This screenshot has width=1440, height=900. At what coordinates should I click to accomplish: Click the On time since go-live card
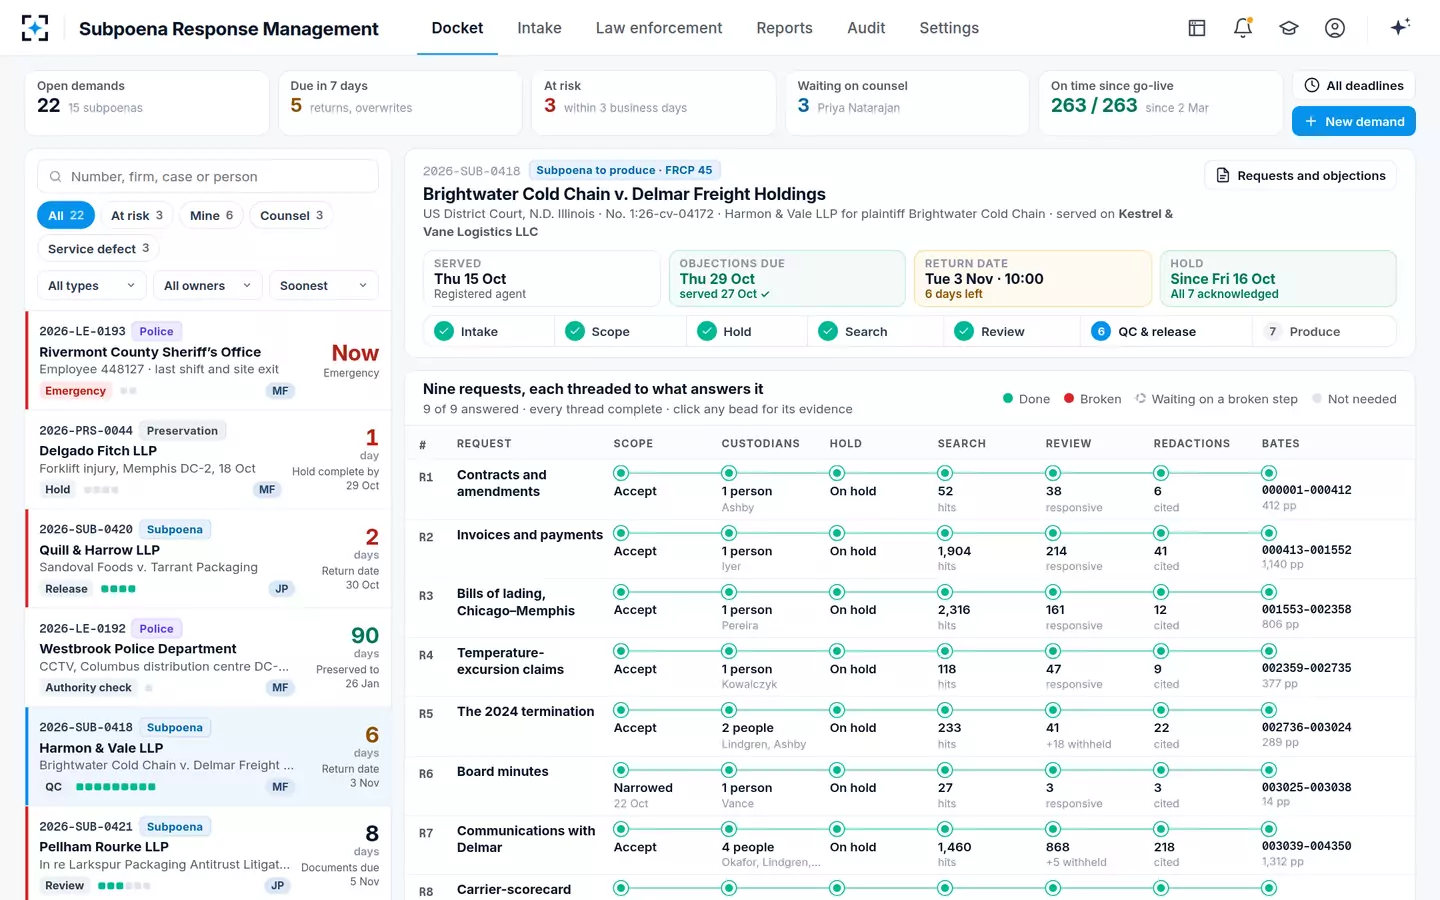pos(1160,103)
